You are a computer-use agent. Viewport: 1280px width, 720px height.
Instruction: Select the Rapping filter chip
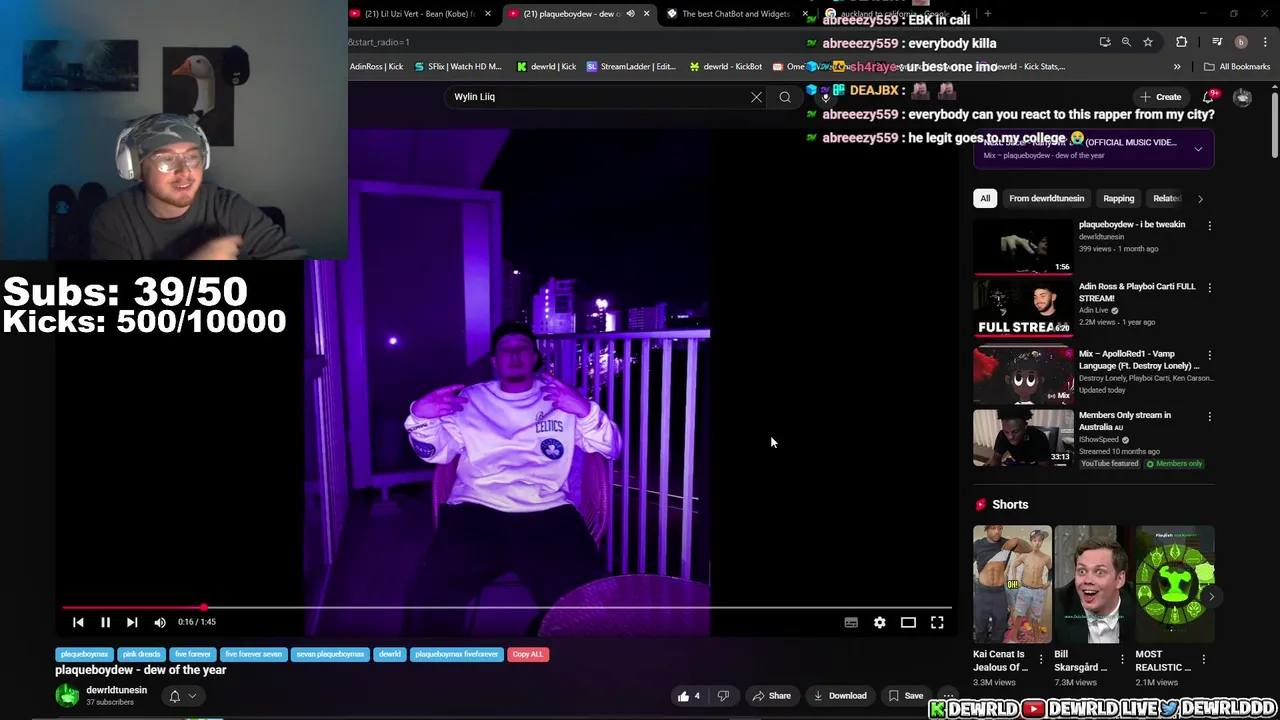point(1118,198)
